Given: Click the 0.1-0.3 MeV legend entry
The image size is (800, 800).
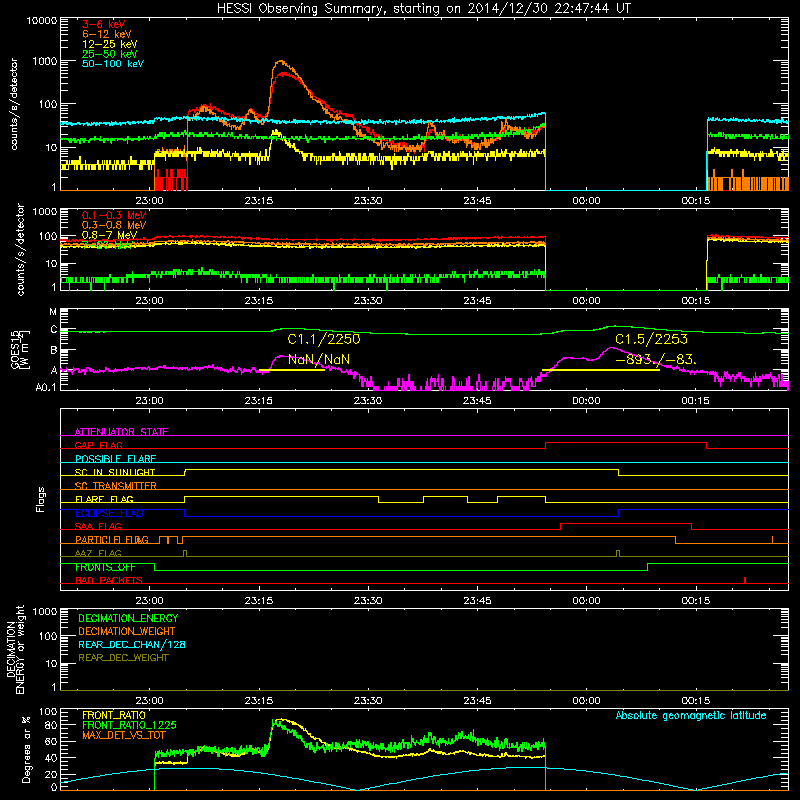Looking at the screenshot, I should tap(114, 216).
